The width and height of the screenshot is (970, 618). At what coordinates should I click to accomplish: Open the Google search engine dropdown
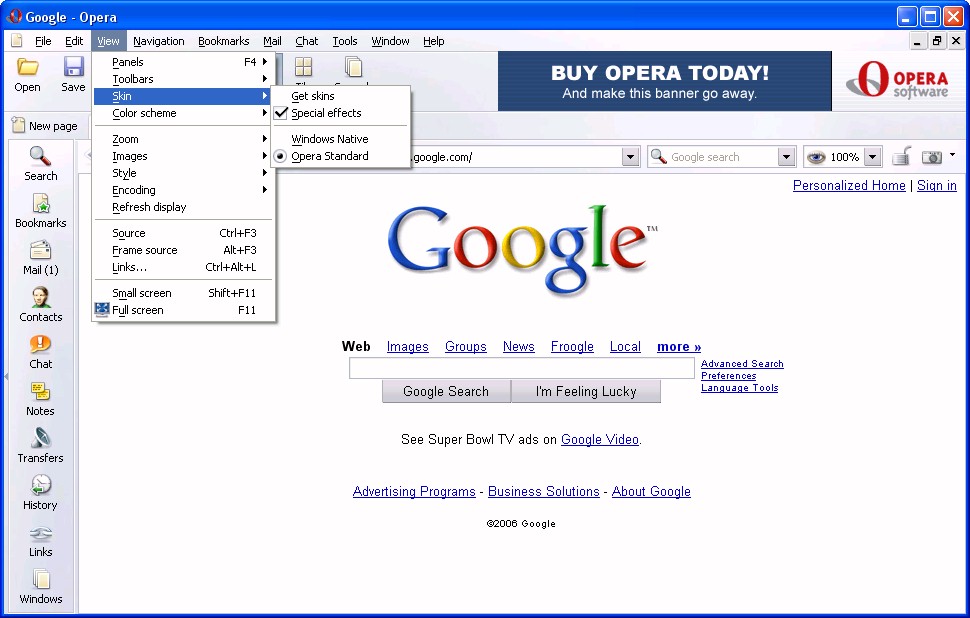tap(786, 157)
